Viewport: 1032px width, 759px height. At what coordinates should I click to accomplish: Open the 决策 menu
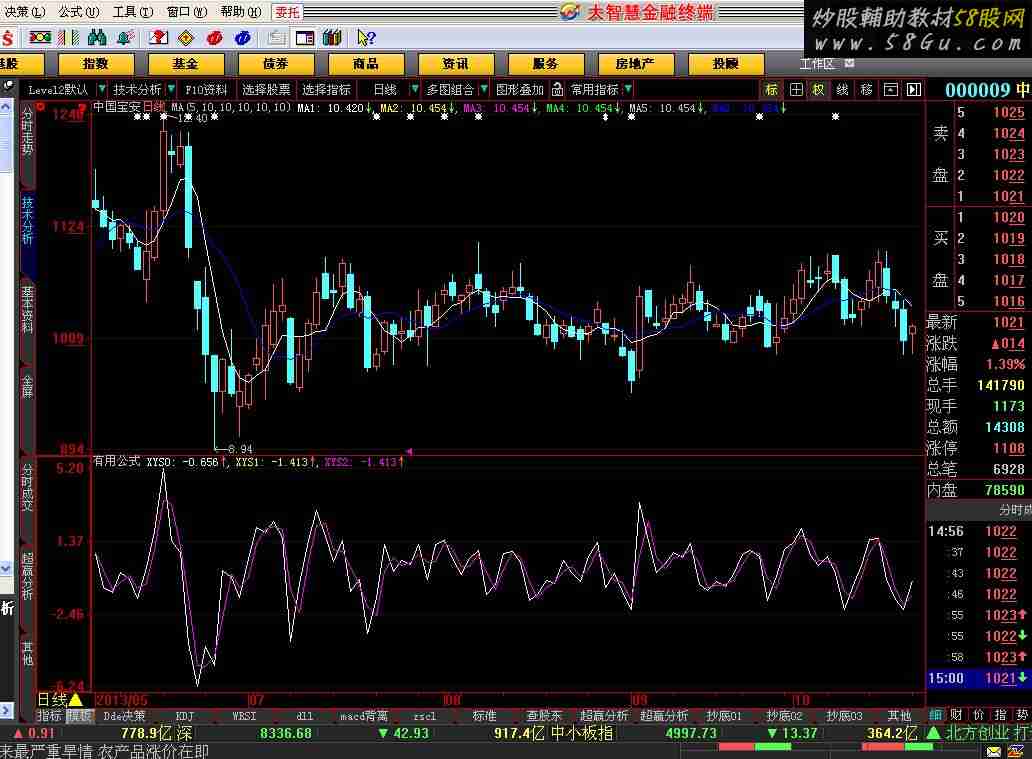point(25,11)
